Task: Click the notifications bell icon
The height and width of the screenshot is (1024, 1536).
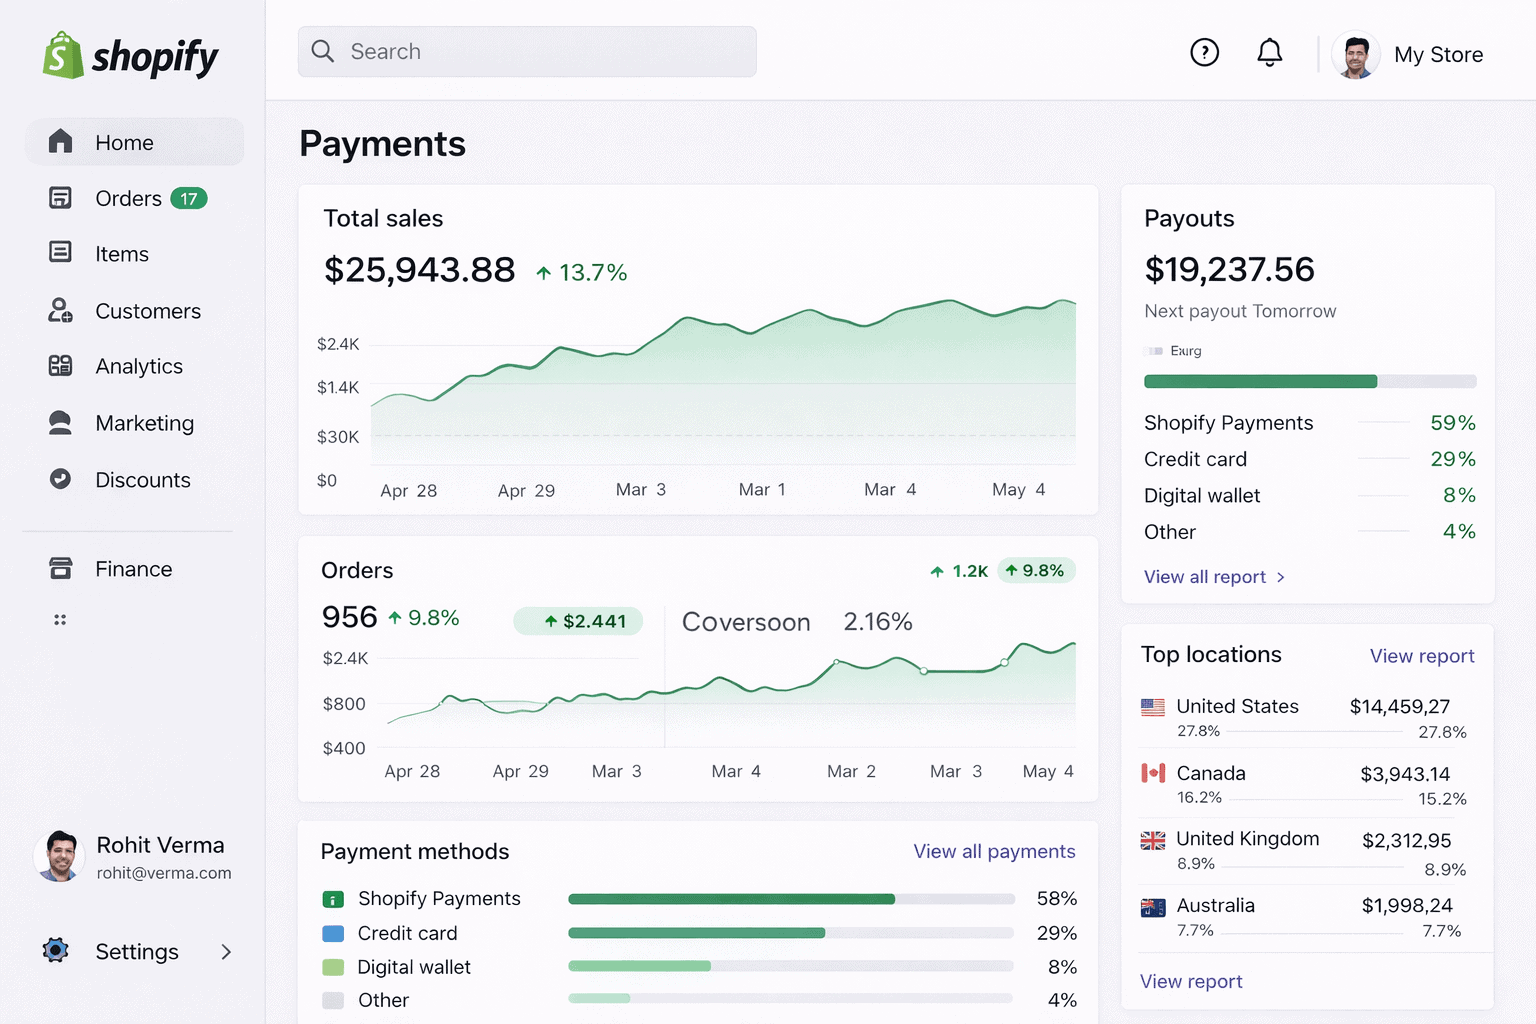Action: point(1270,52)
